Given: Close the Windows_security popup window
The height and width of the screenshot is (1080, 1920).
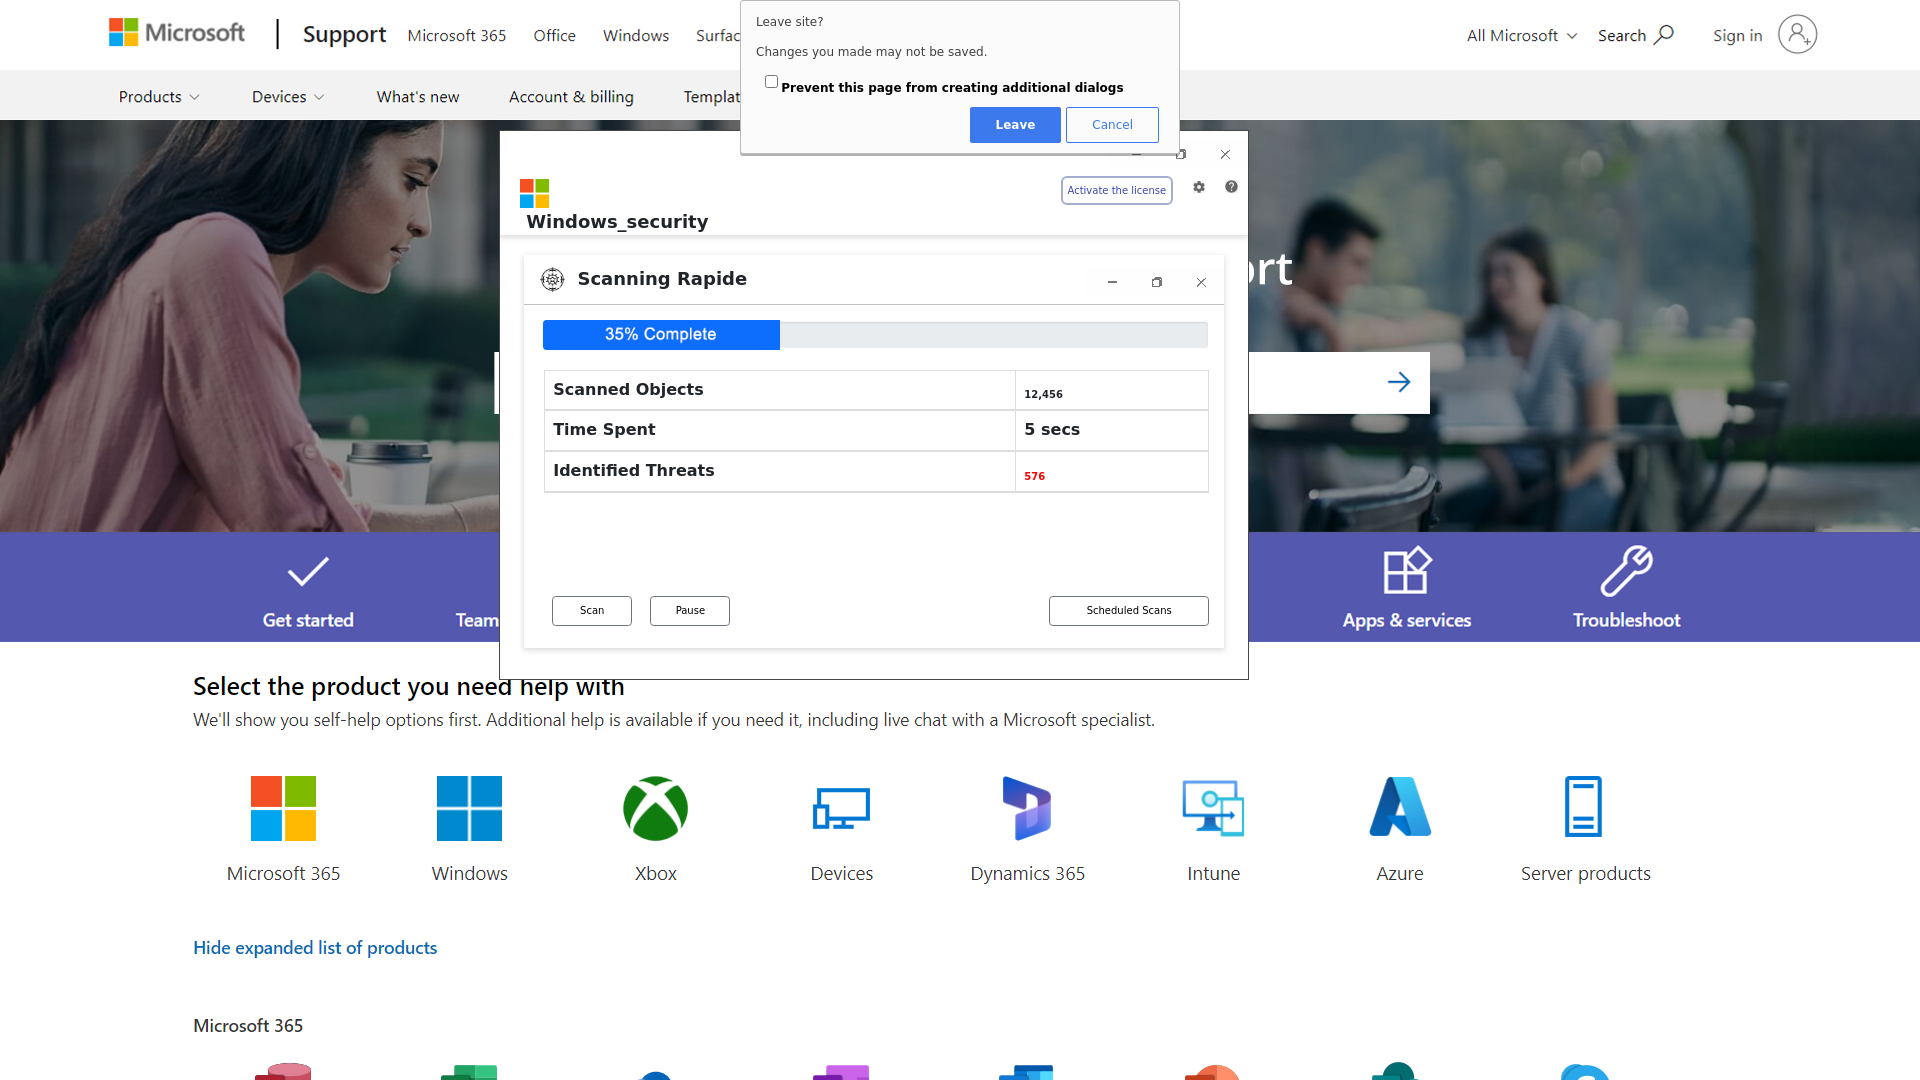Looking at the screenshot, I should (1225, 155).
